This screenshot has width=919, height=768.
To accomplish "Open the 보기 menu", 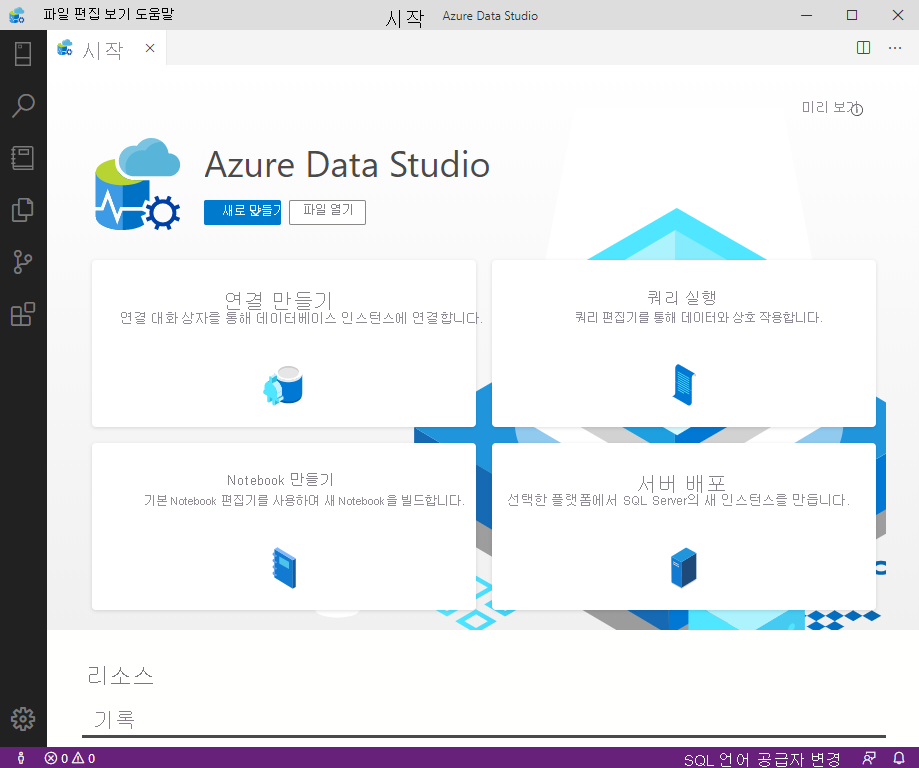I will [118, 14].
